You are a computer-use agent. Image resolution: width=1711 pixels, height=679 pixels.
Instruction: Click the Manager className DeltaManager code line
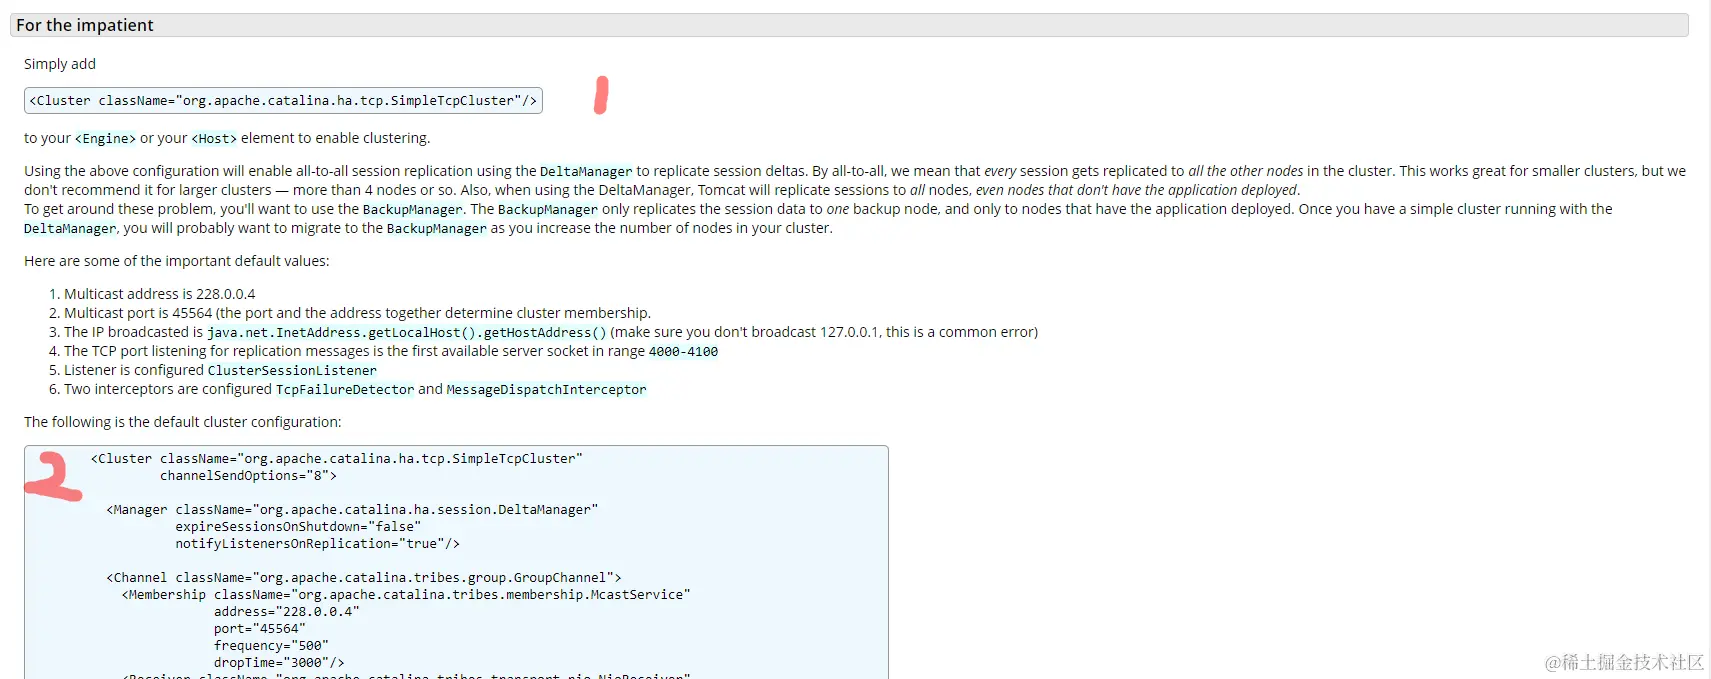tap(352, 510)
